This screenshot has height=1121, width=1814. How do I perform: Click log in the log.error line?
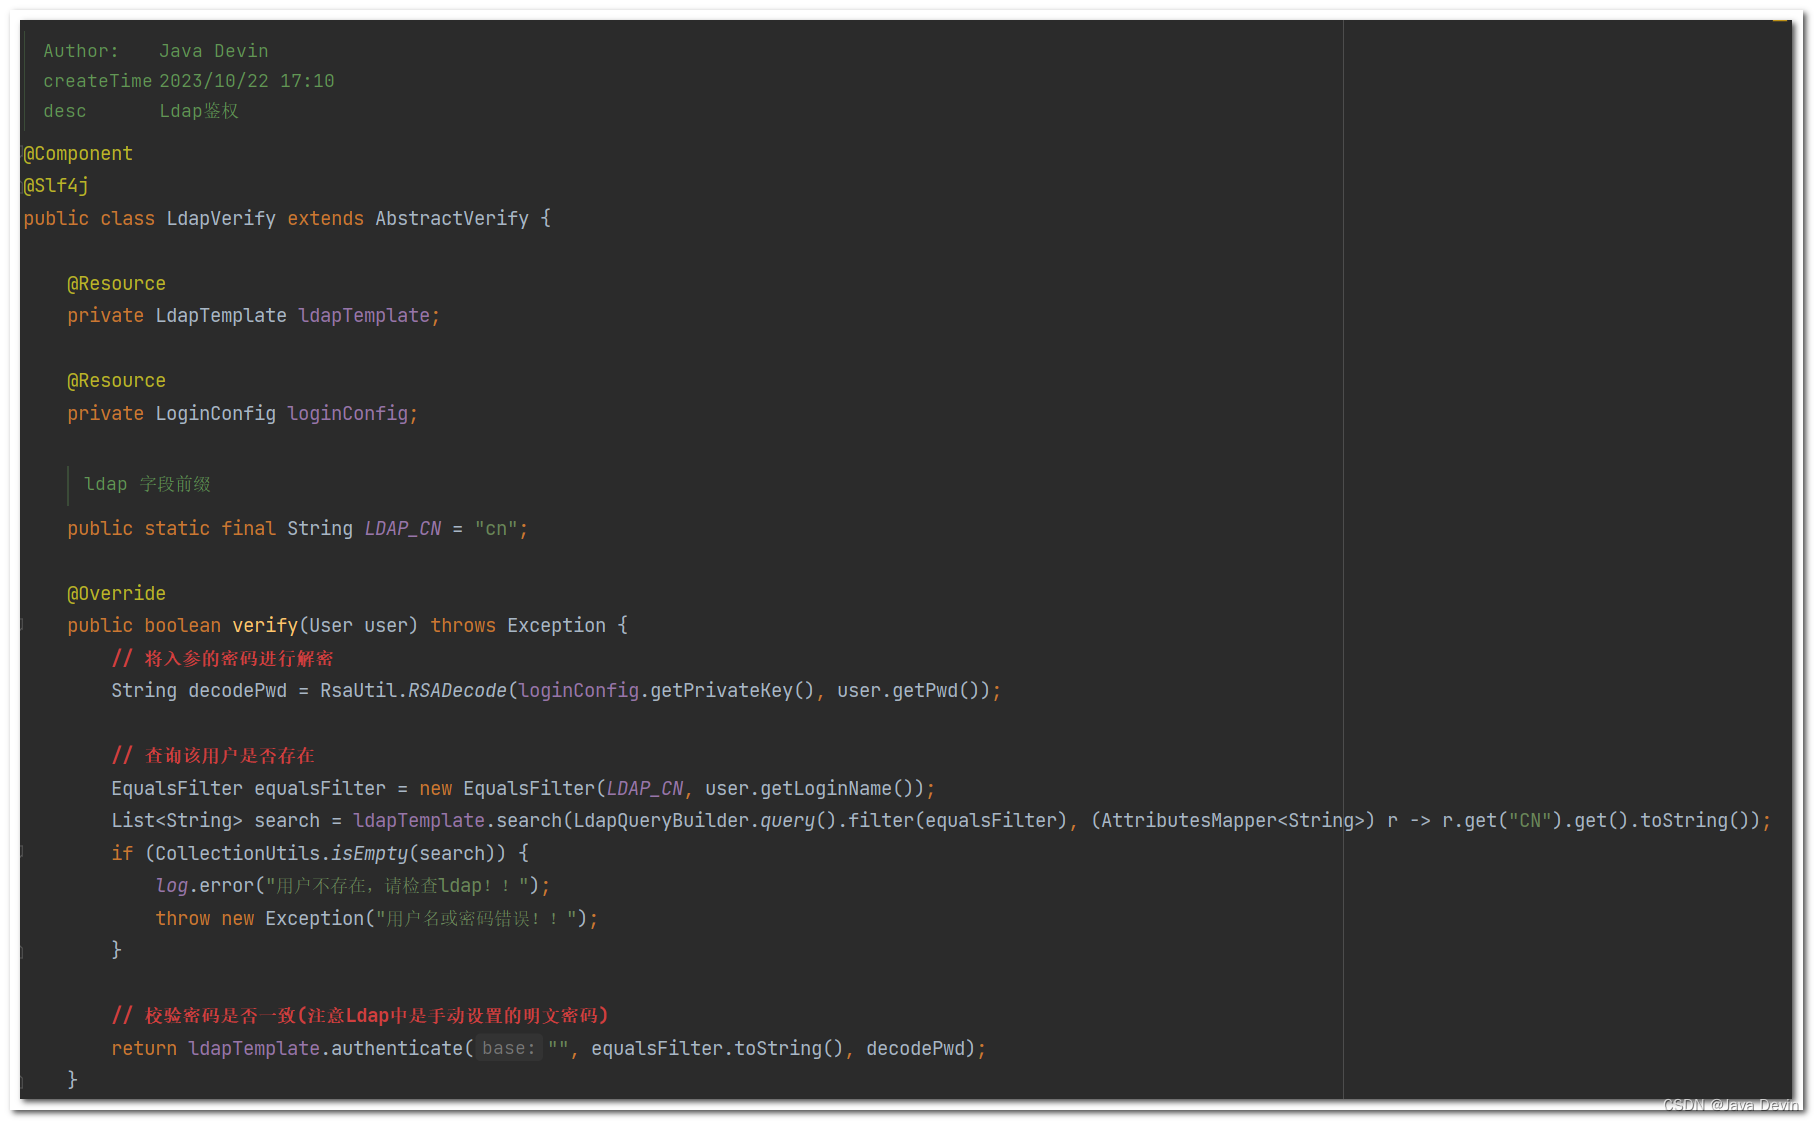pos(171,885)
